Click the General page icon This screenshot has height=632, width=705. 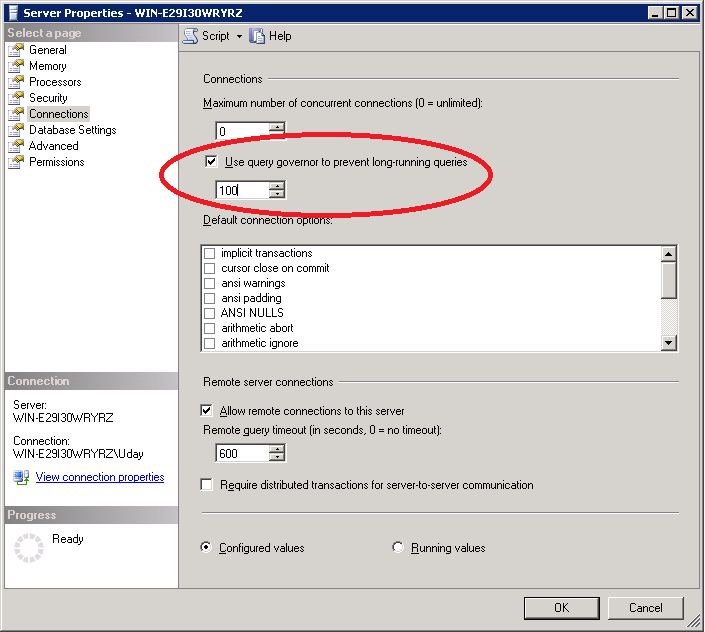pos(15,50)
